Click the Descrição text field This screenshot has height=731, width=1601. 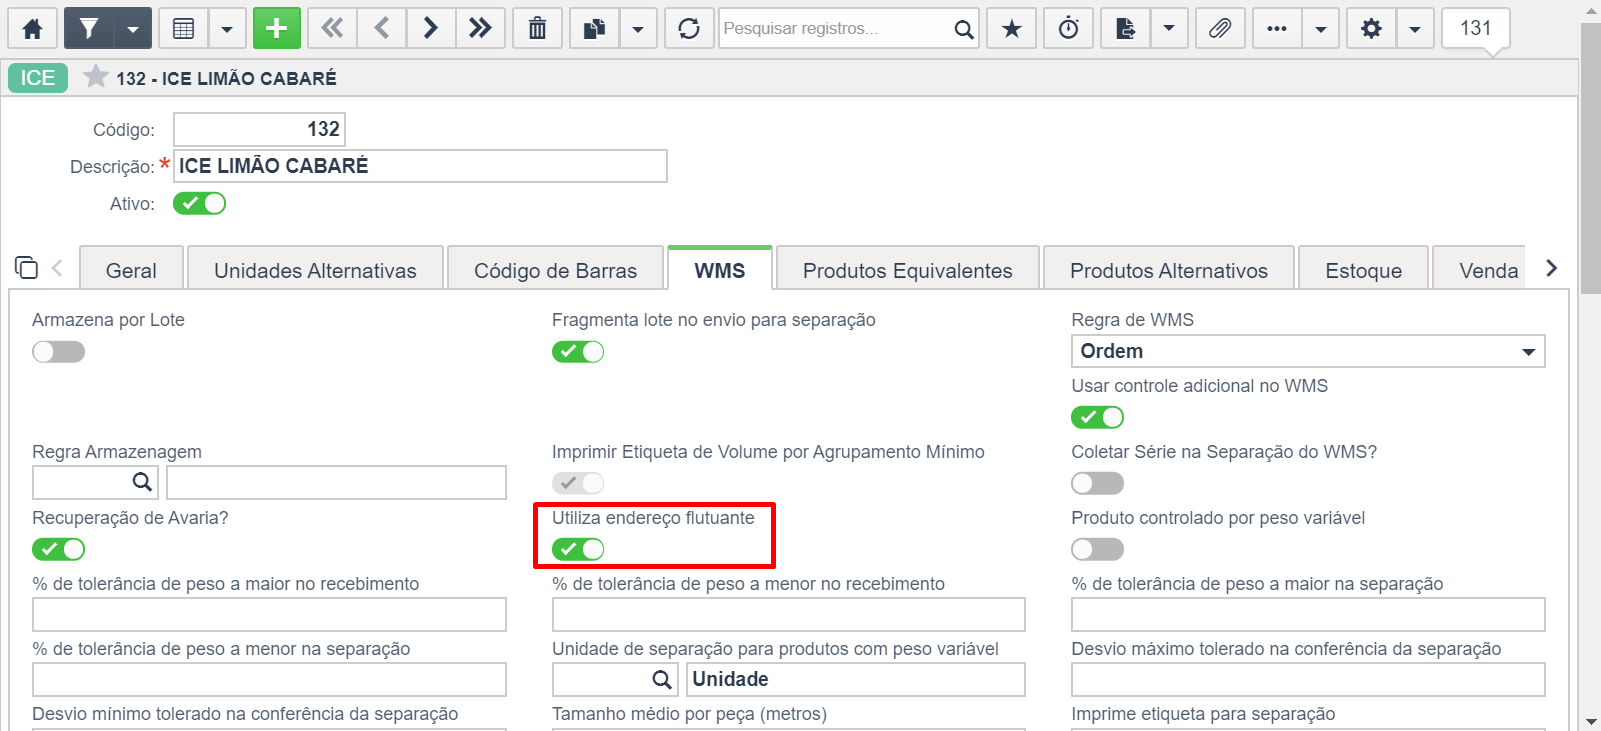[420, 166]
